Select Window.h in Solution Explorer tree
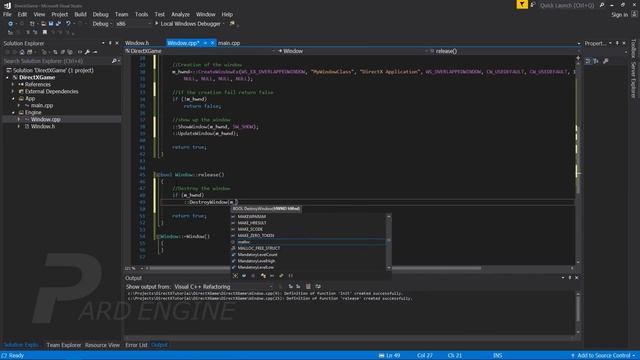The image size is (640, 360). [x=42, y=127]
